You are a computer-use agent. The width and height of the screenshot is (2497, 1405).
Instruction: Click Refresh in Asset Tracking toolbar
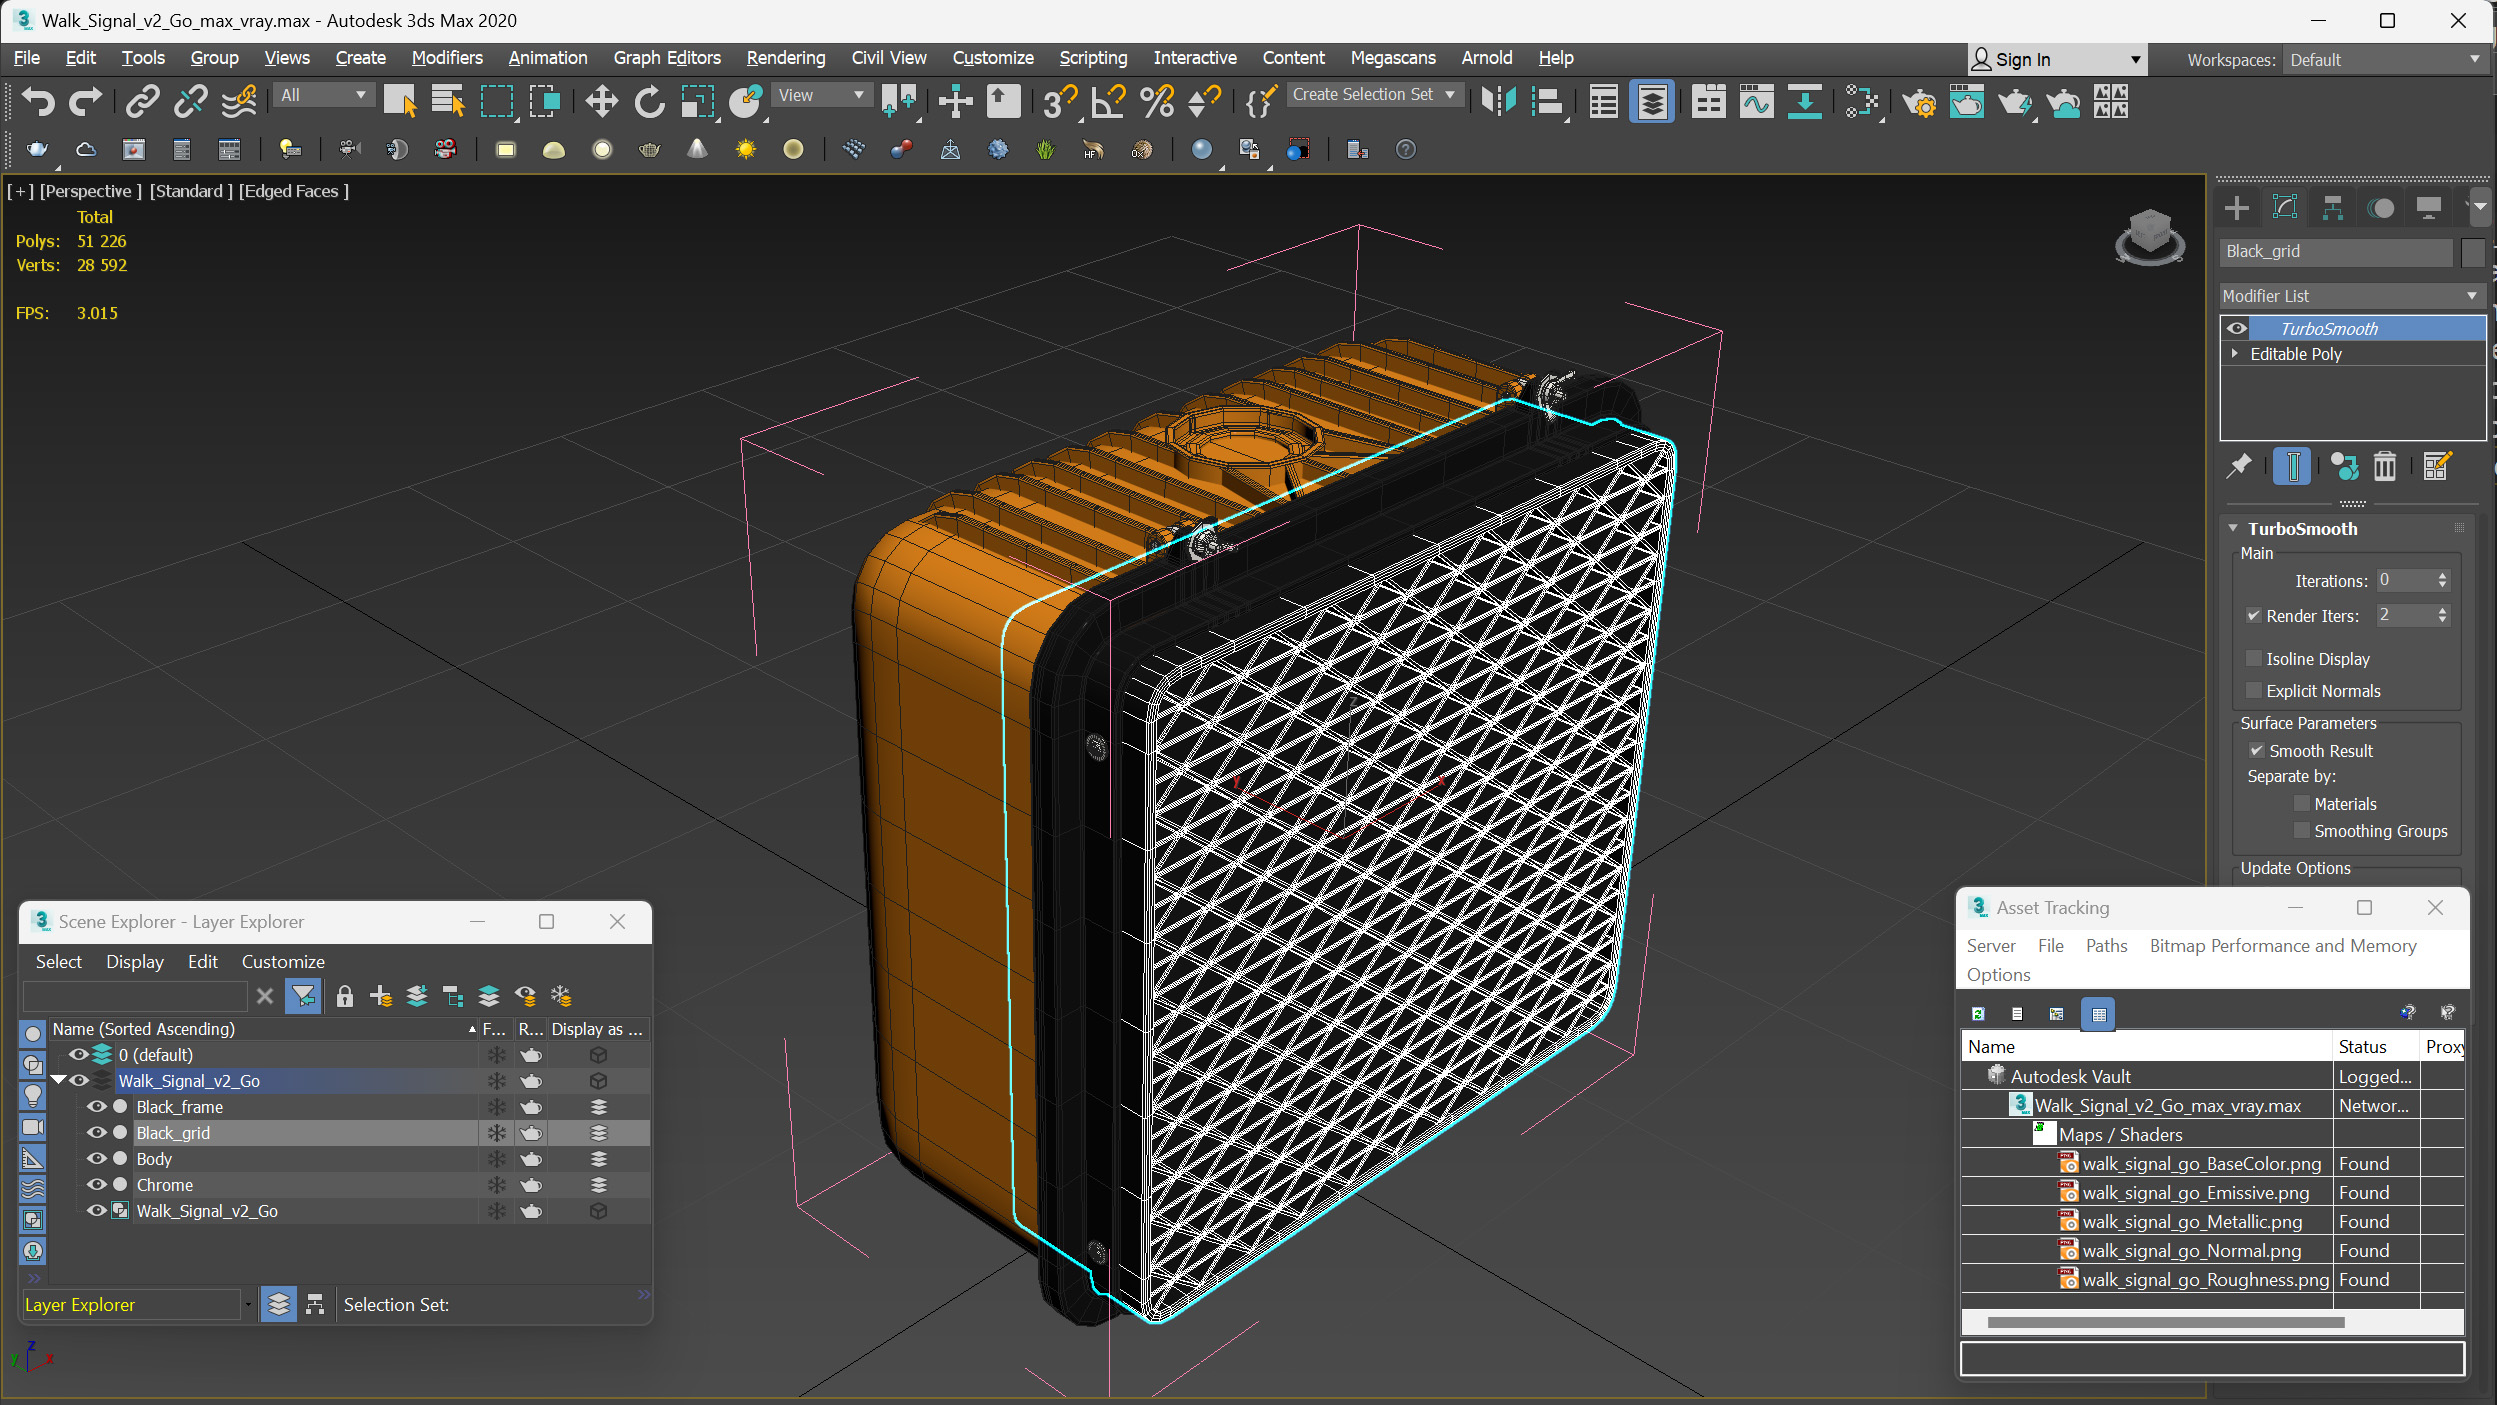1978,1014
